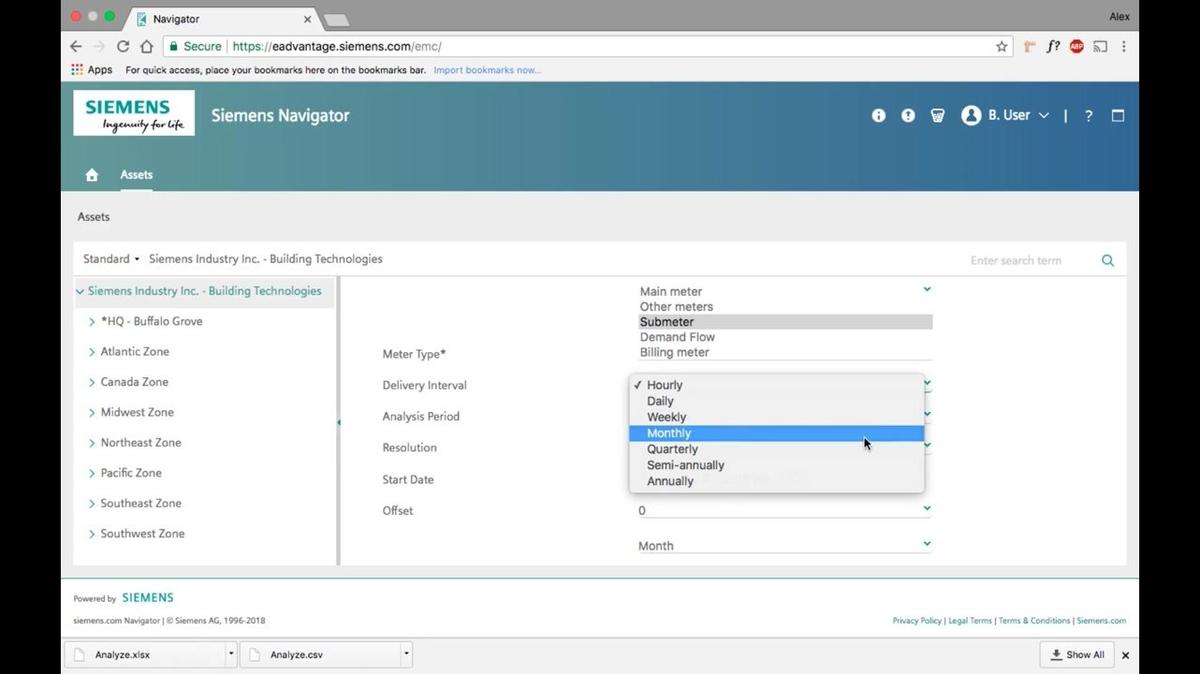The width and height of the screenshot is (1200, 674).
Task: Click the alert exclamation icon in header
Action: 908,116
